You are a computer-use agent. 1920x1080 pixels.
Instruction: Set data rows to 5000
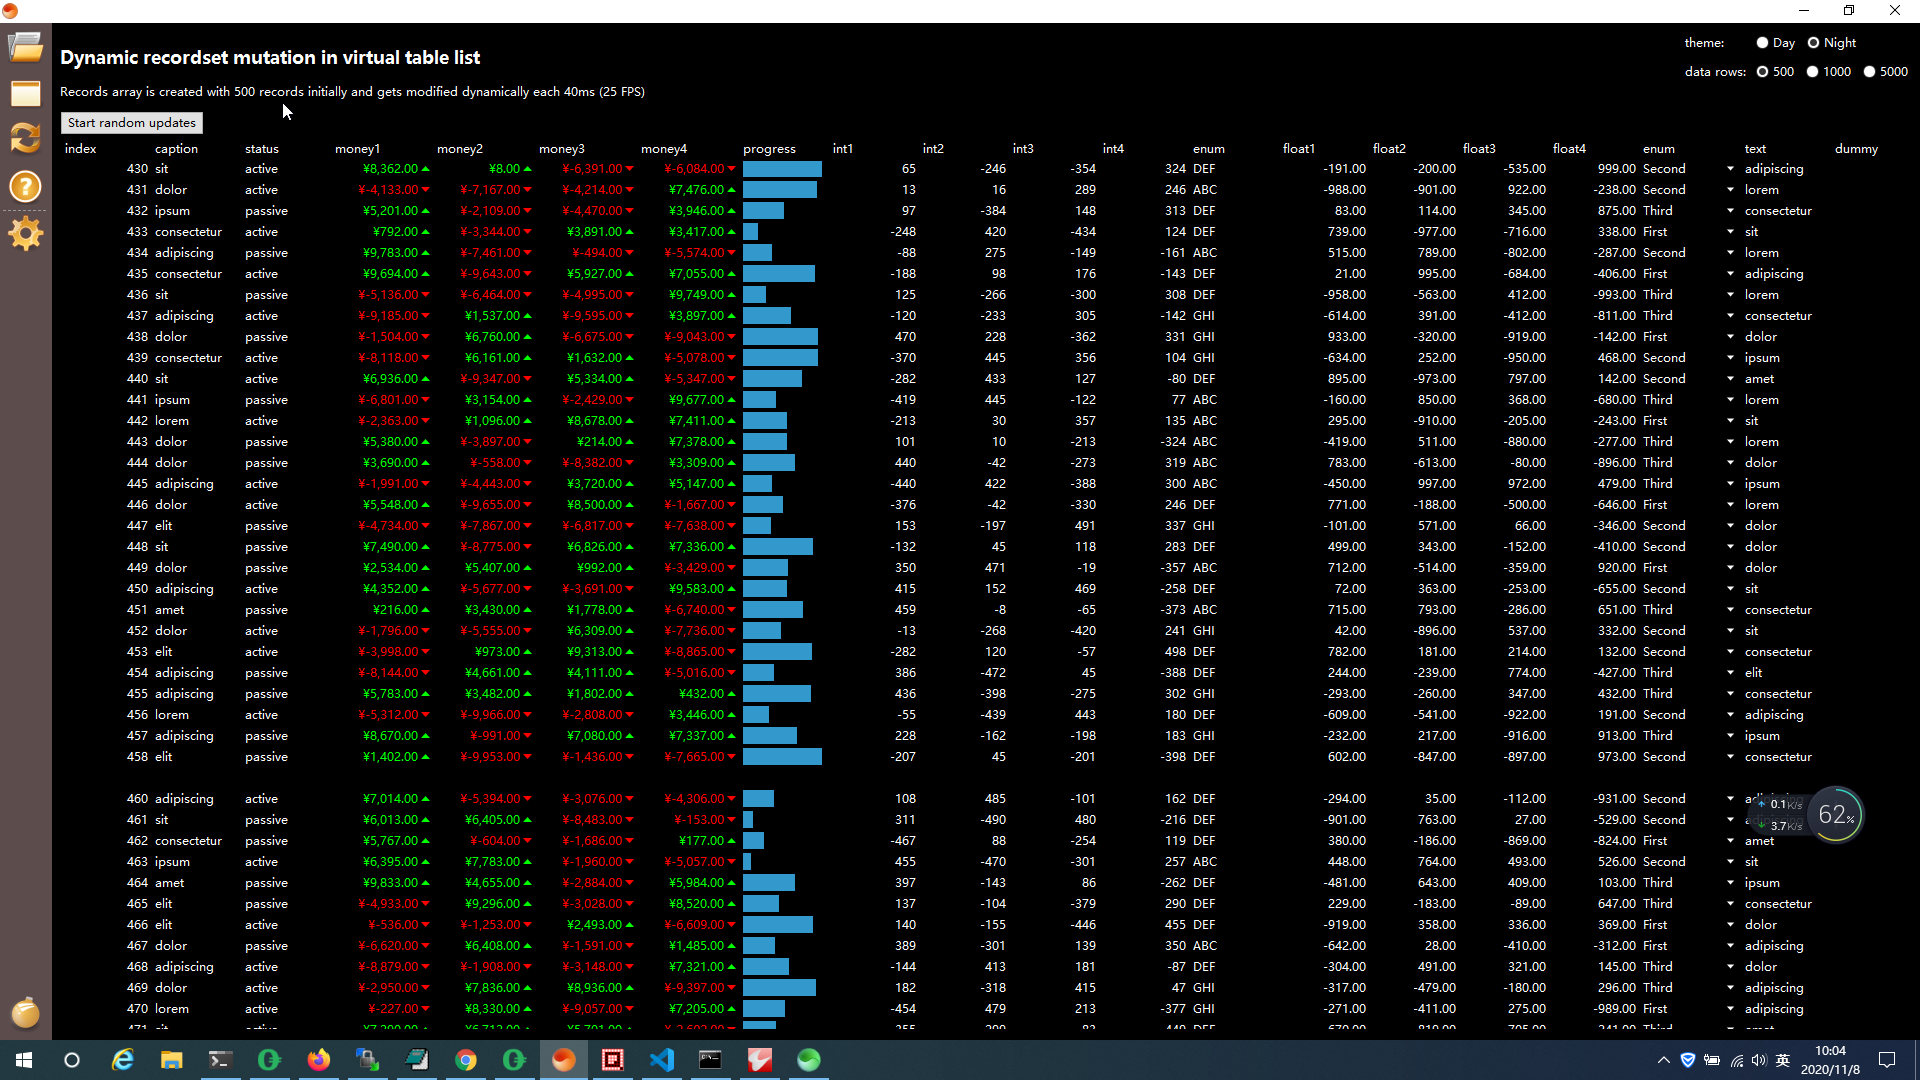click(1869, 72)
